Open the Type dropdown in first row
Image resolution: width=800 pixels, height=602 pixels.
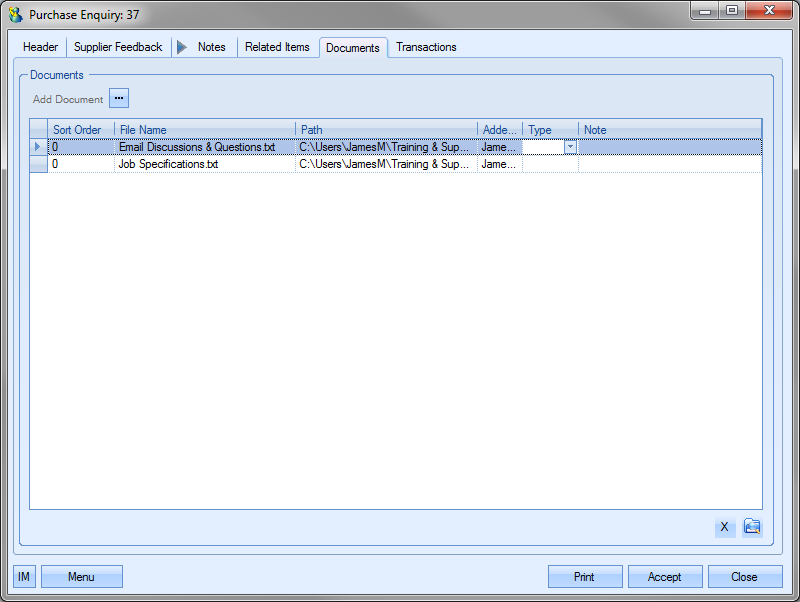[x=570, y=147]
